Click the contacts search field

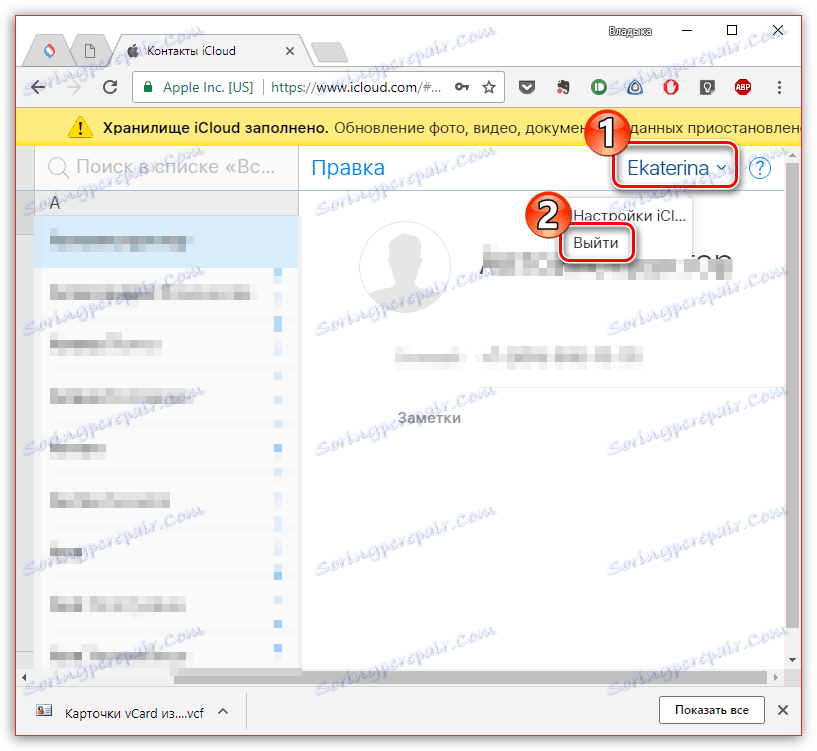tap(167, 168)
